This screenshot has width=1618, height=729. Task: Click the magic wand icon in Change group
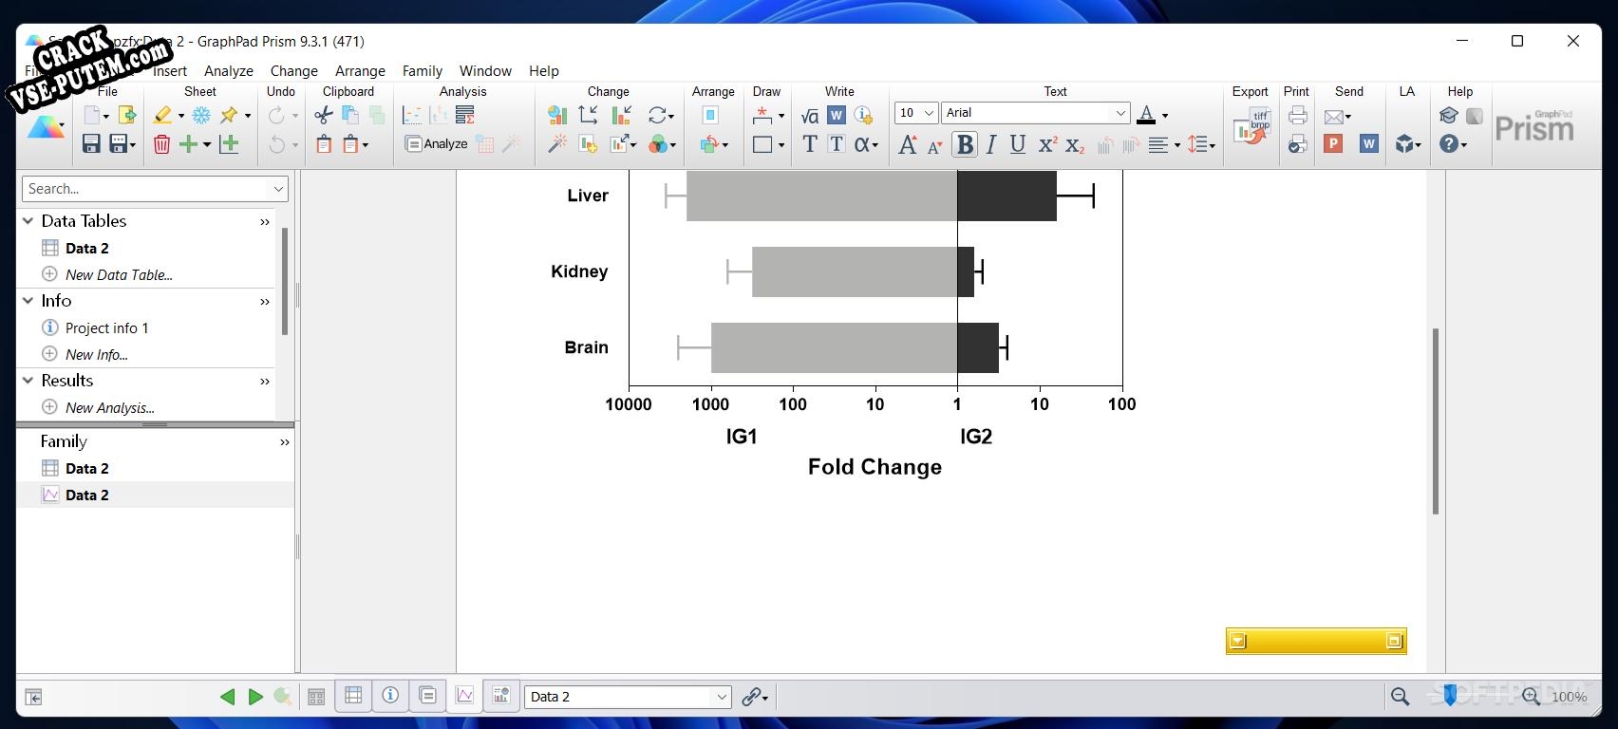557,144
